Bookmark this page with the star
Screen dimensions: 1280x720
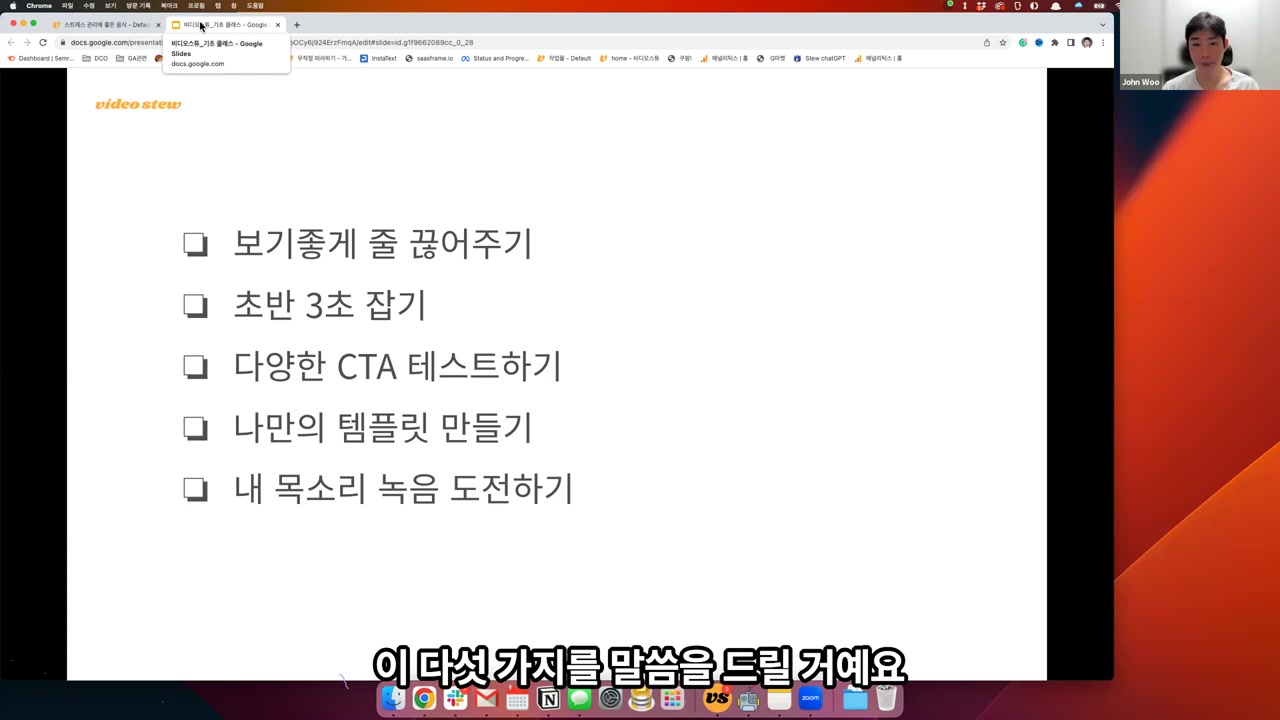(1003, 43)
